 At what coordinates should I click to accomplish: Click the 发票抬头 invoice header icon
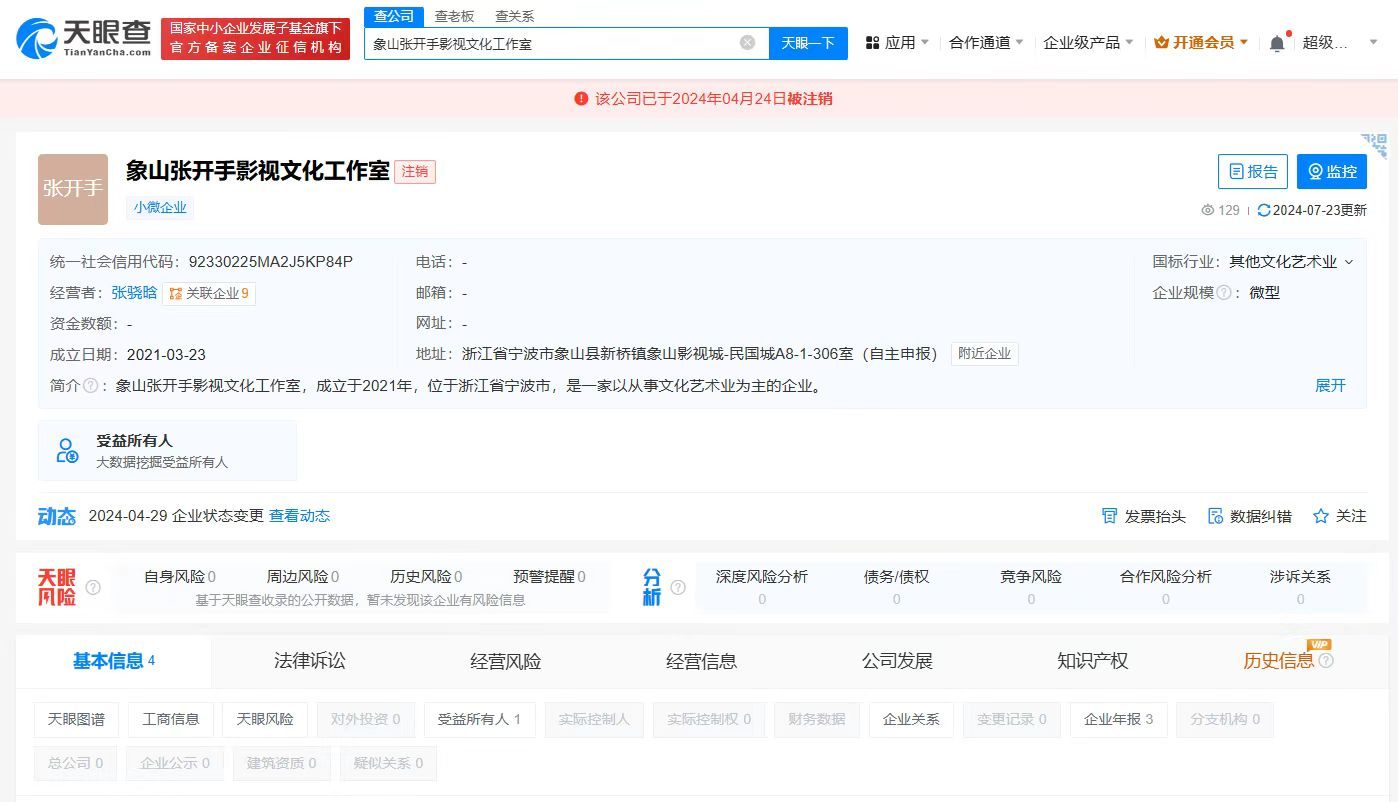1110,516
